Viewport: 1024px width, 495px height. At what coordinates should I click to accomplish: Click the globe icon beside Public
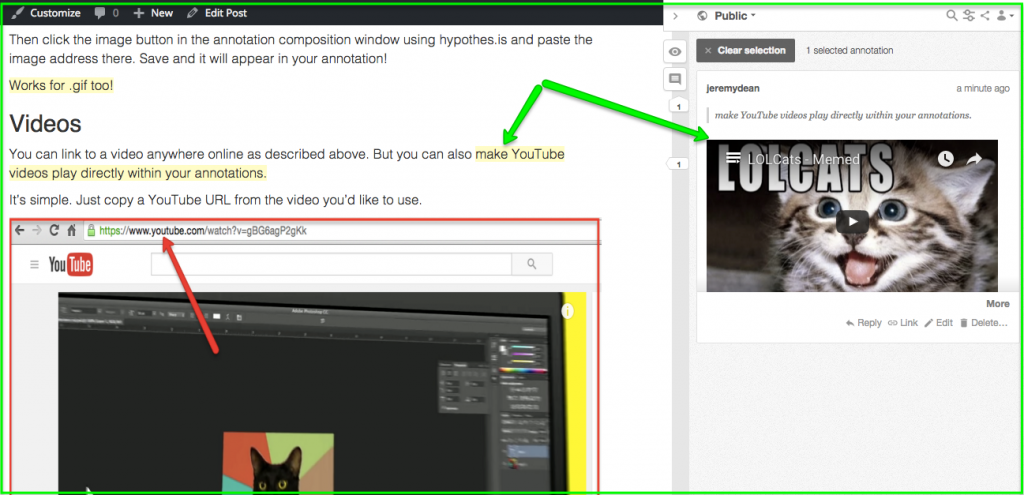coord(703,16)
